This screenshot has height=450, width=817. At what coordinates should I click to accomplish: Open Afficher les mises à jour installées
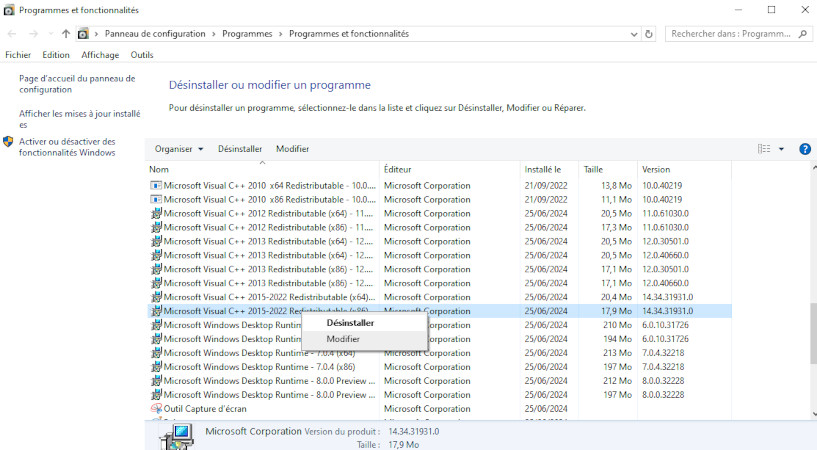(x=80, y=119)
